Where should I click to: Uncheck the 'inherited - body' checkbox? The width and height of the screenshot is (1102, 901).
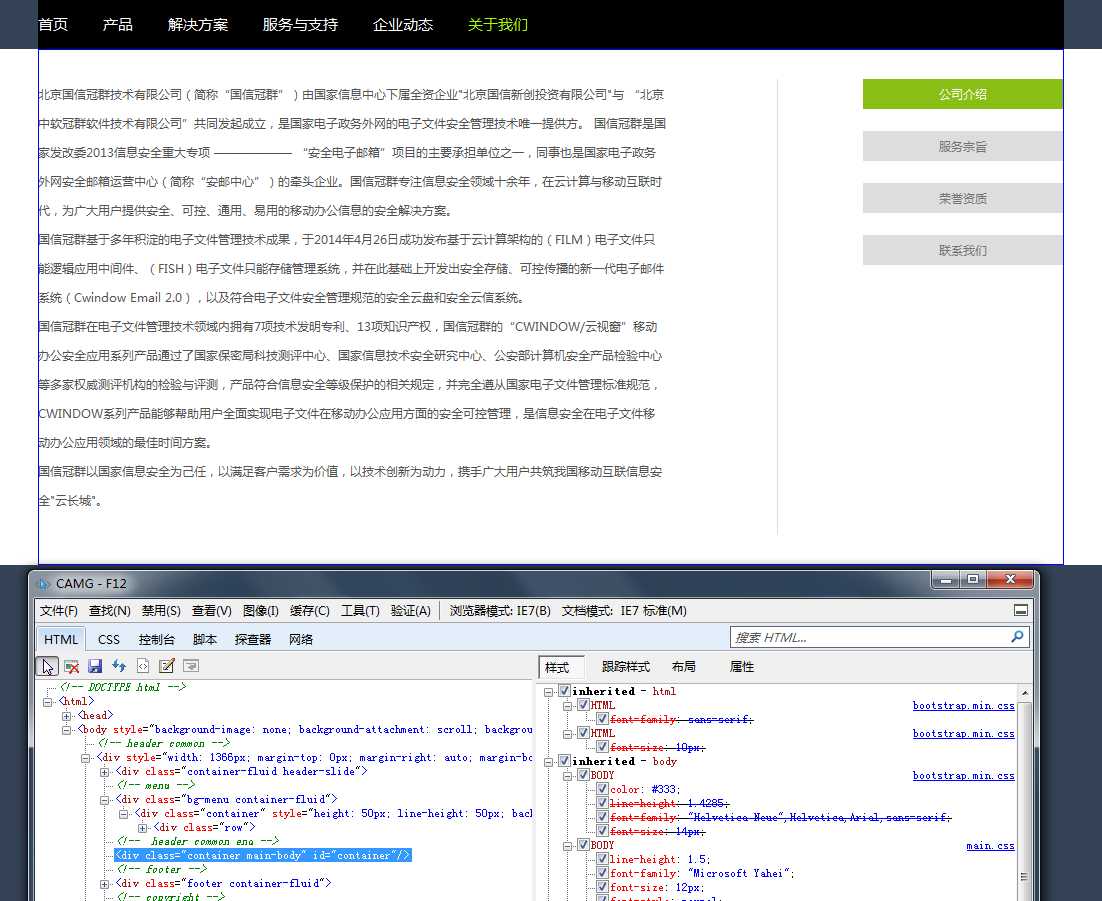564,760
